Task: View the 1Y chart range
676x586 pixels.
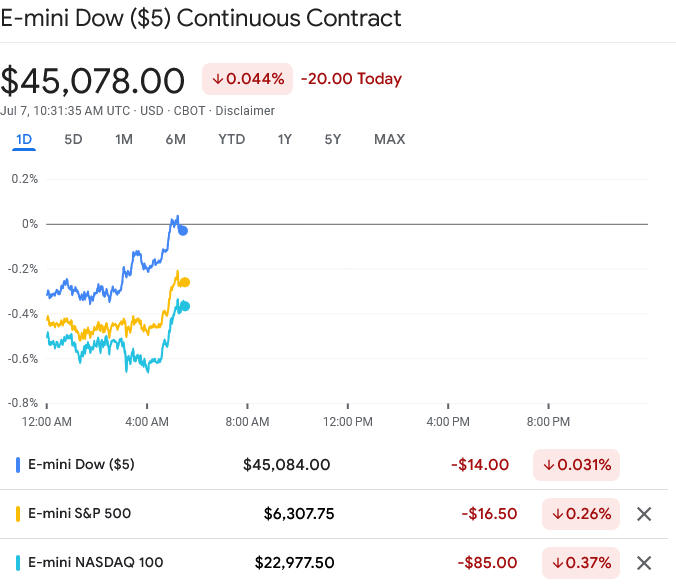Action: click(x=285, y=139)
